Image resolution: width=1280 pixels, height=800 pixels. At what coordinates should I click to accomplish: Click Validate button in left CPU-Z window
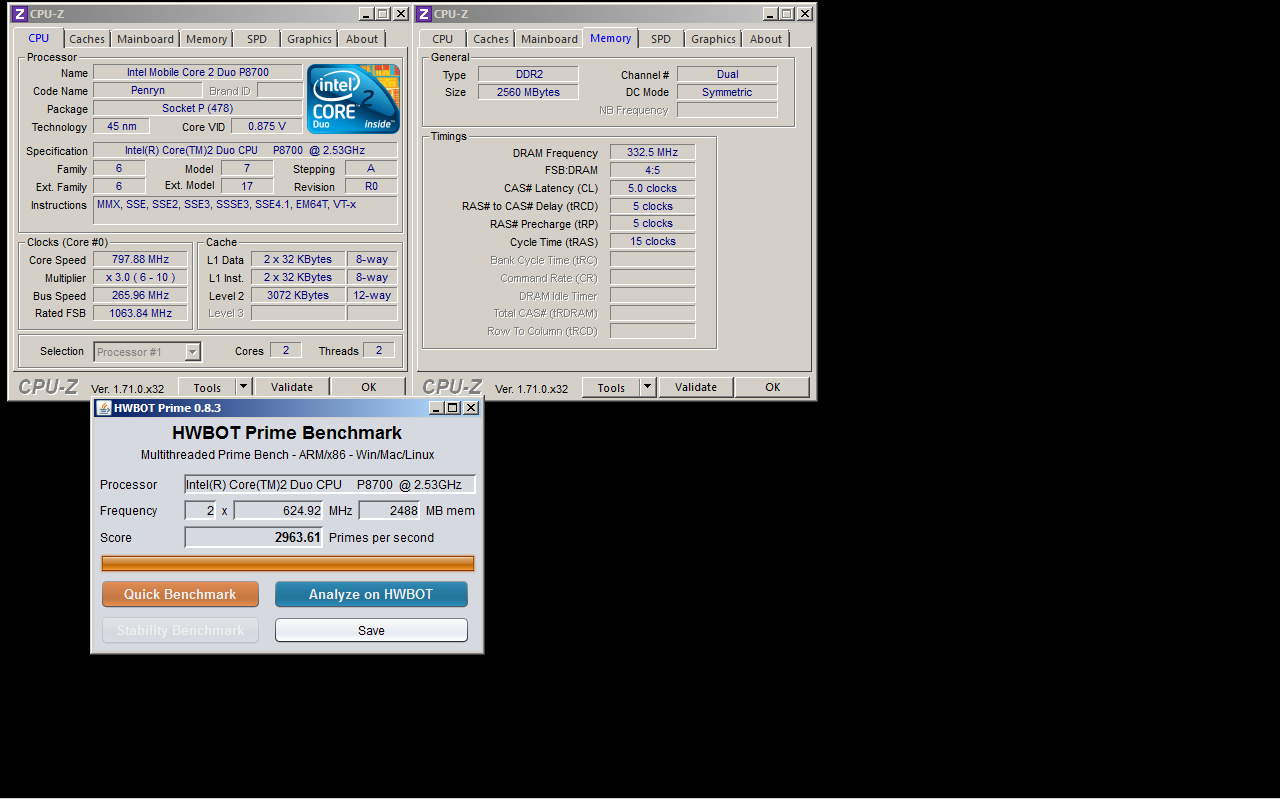coord(292,387)
